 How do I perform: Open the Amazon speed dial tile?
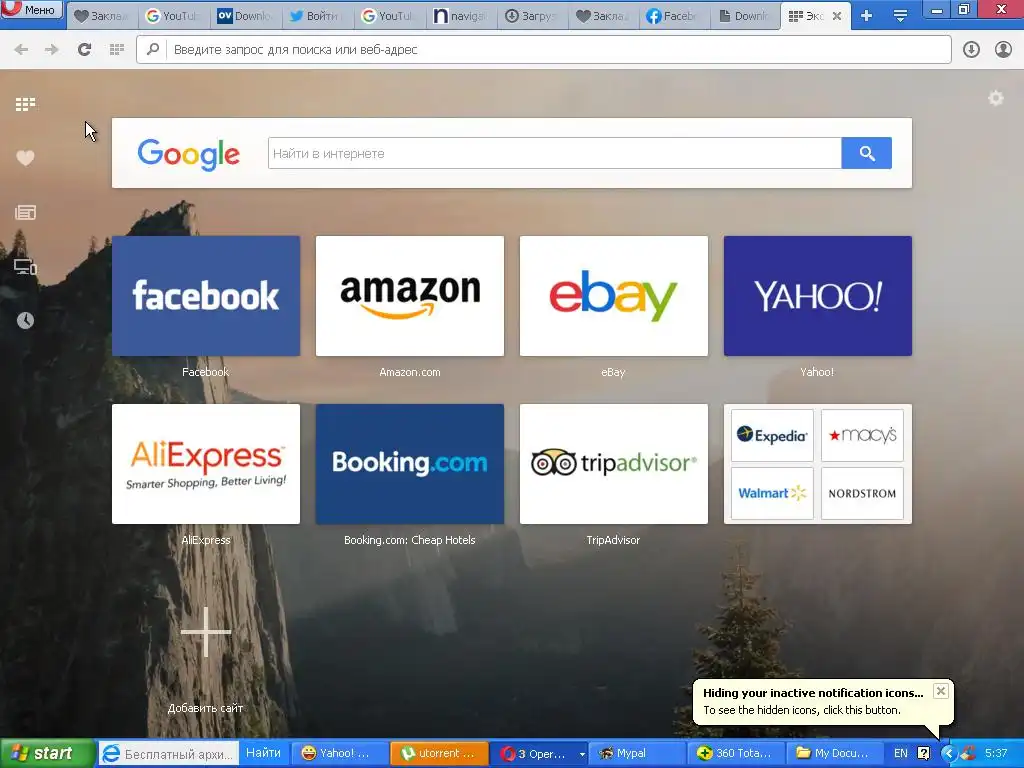(x=410, y=296)
